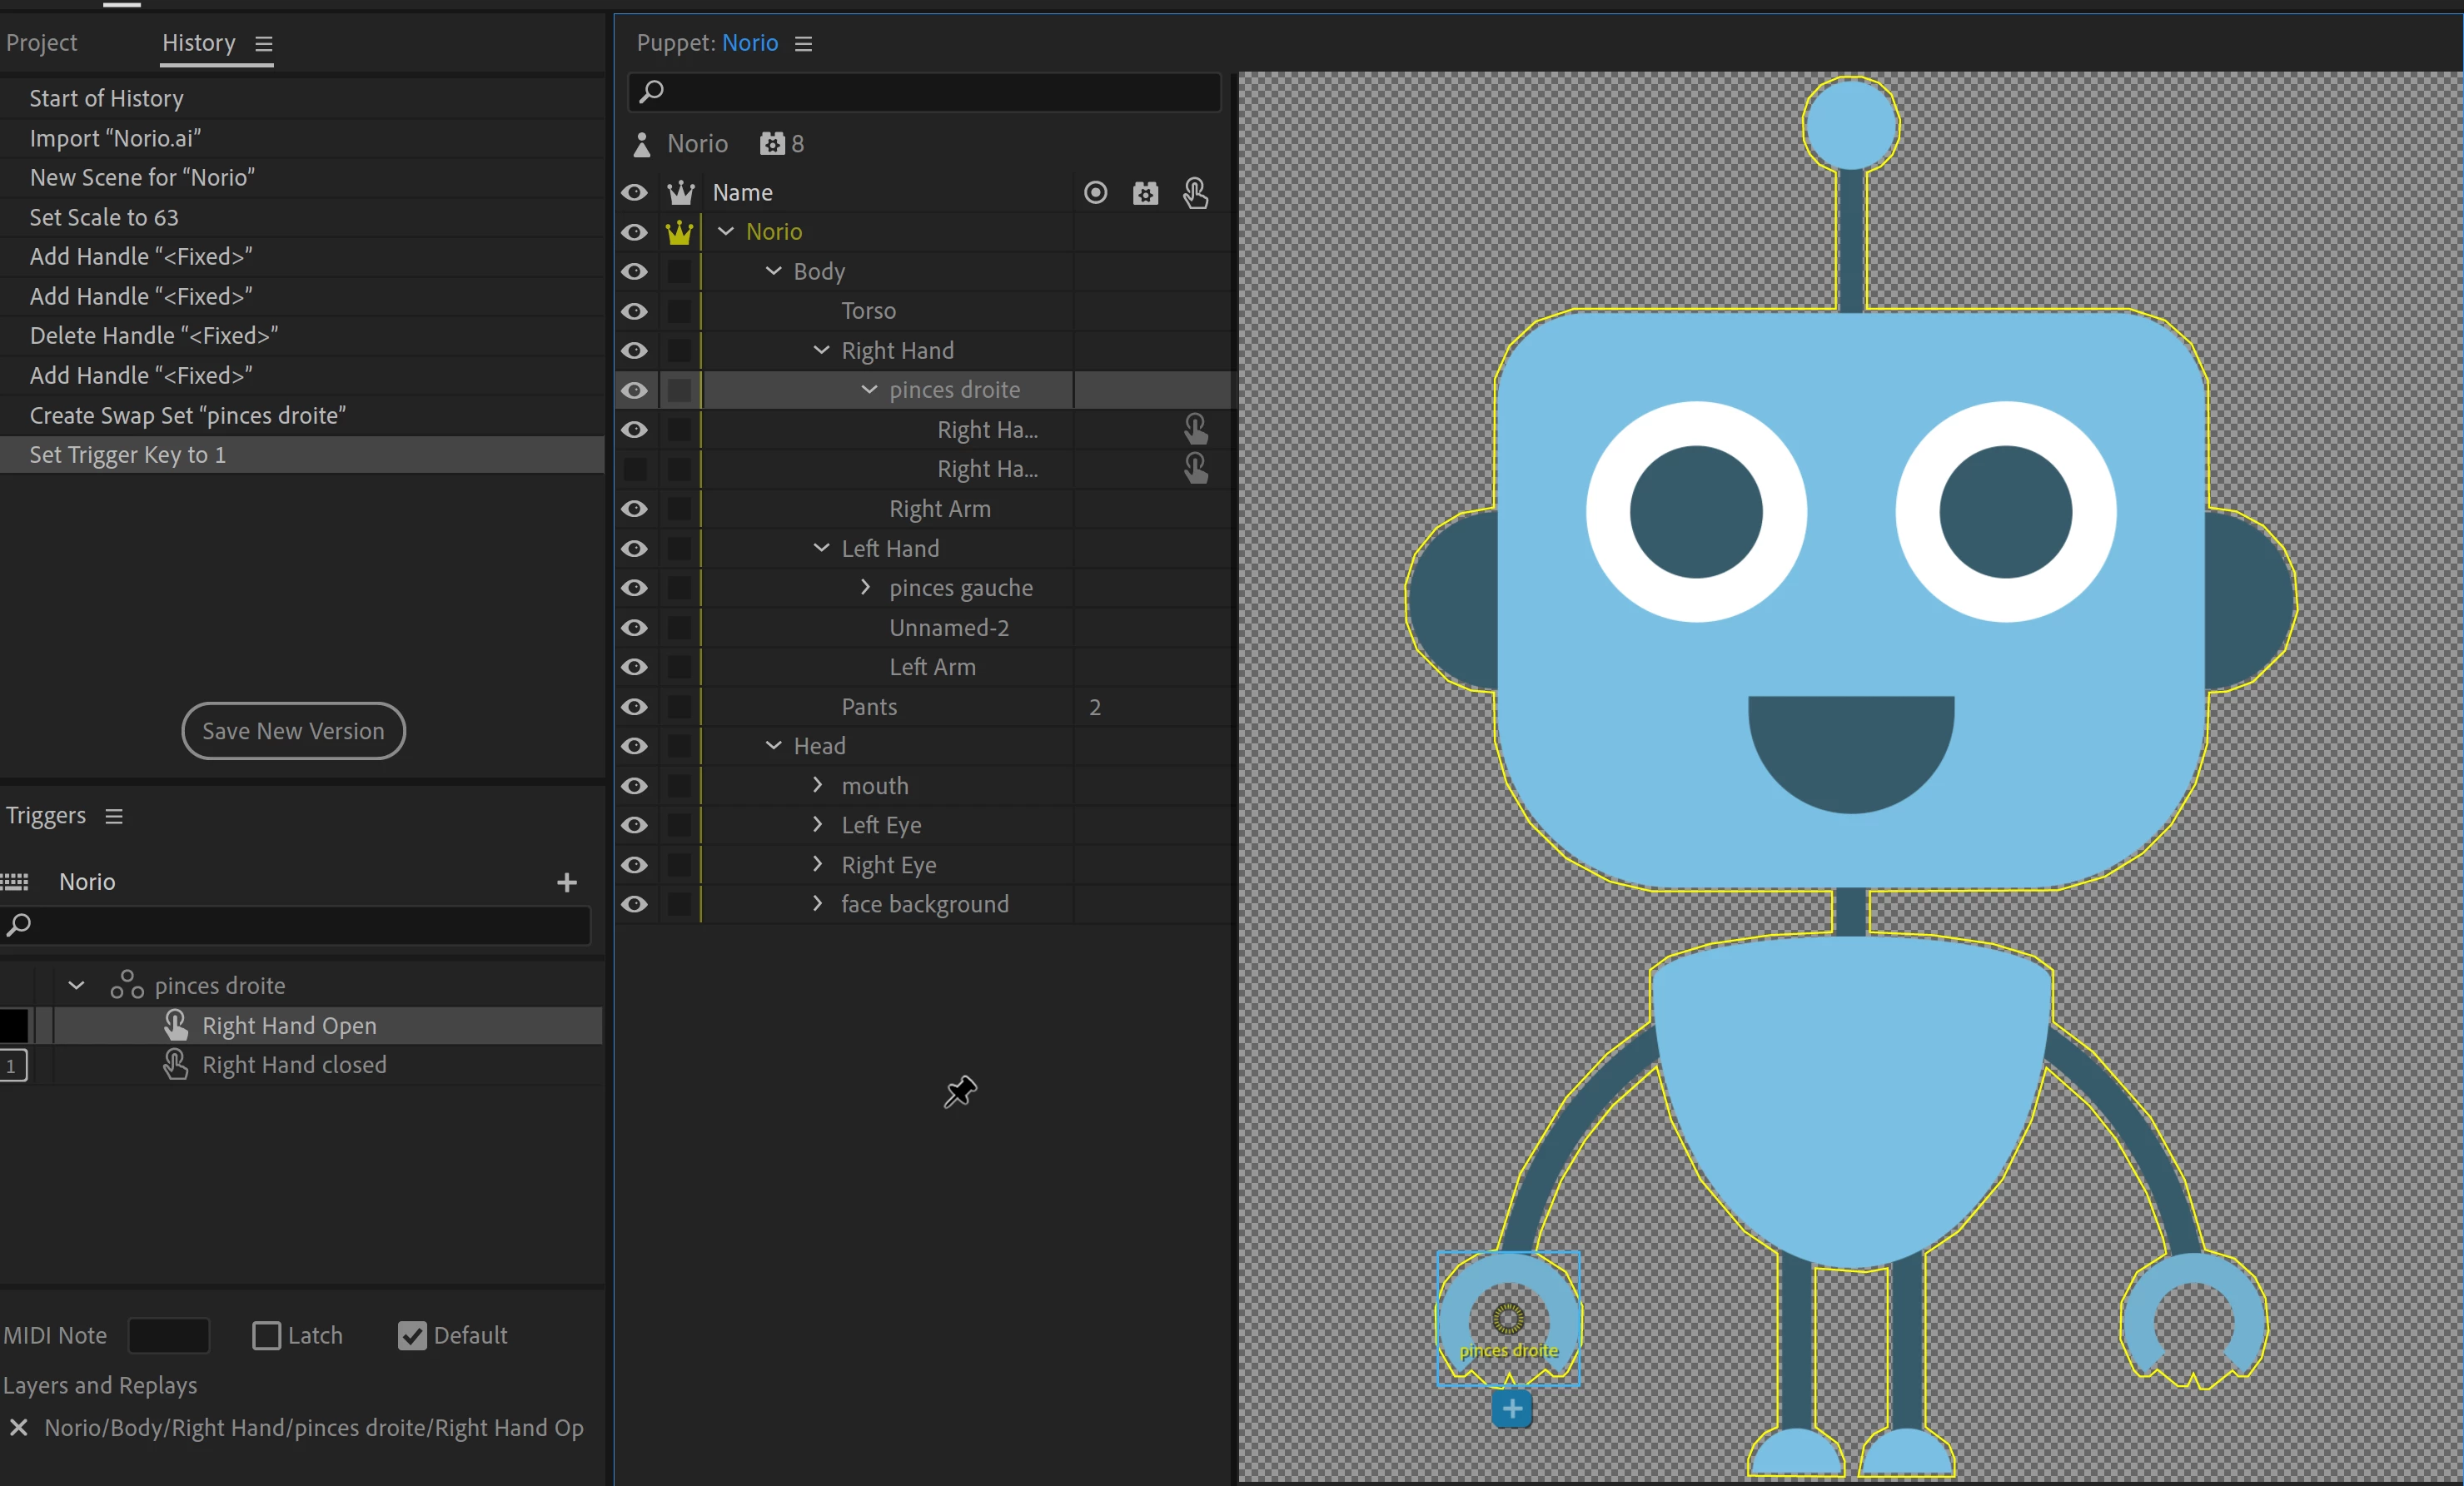Image resolution: width=2464 pixels, height=1486 pixels.
Task: Switch to the Project tab
Action: [41, 43]
